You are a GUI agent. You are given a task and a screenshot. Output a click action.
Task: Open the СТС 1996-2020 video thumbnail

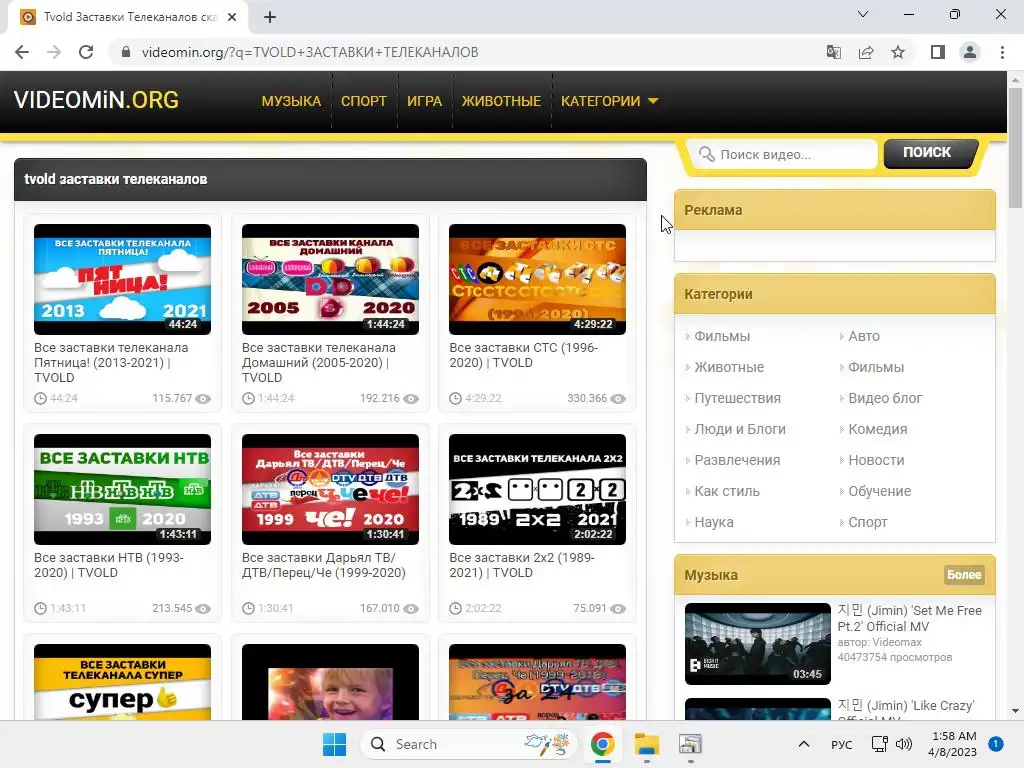coord(537,279)
